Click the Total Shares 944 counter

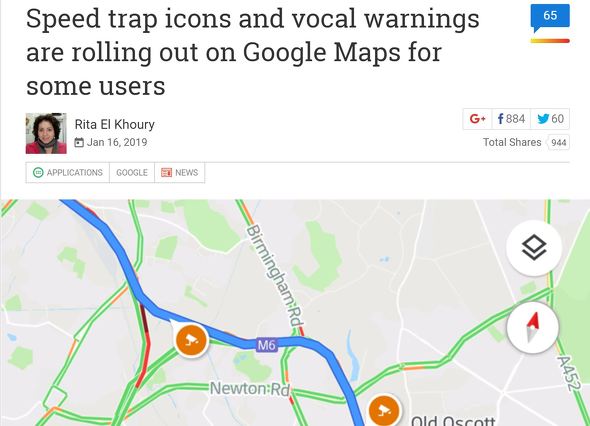(x=526, y=142)
